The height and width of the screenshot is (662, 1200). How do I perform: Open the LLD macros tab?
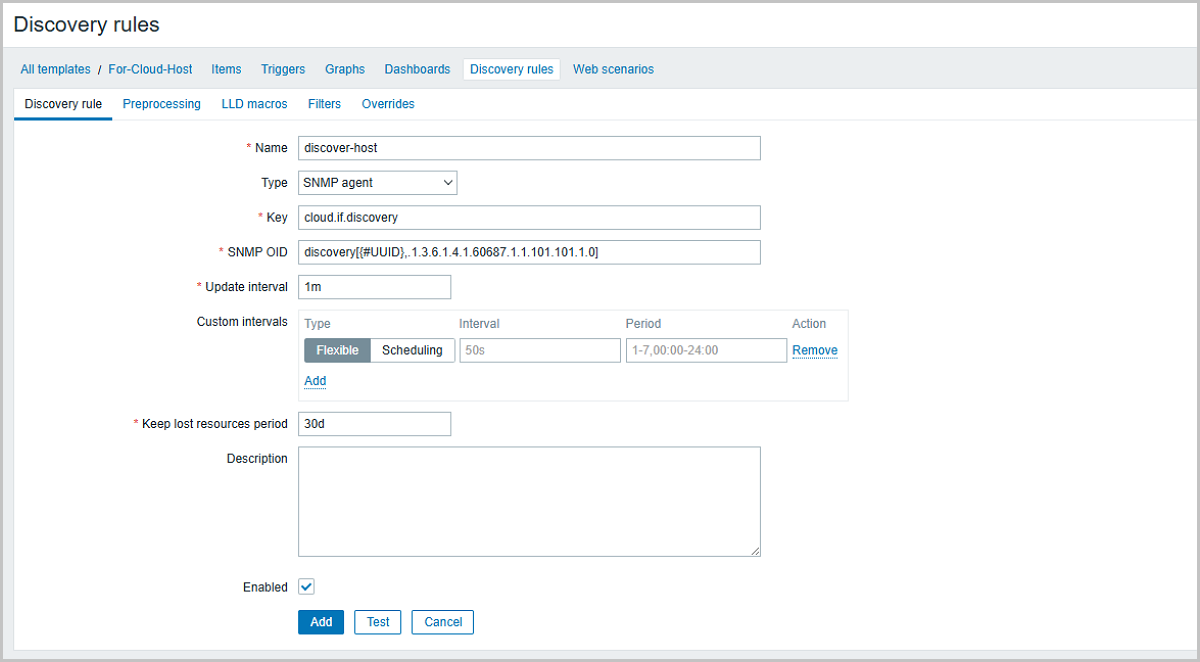(254, 104)
